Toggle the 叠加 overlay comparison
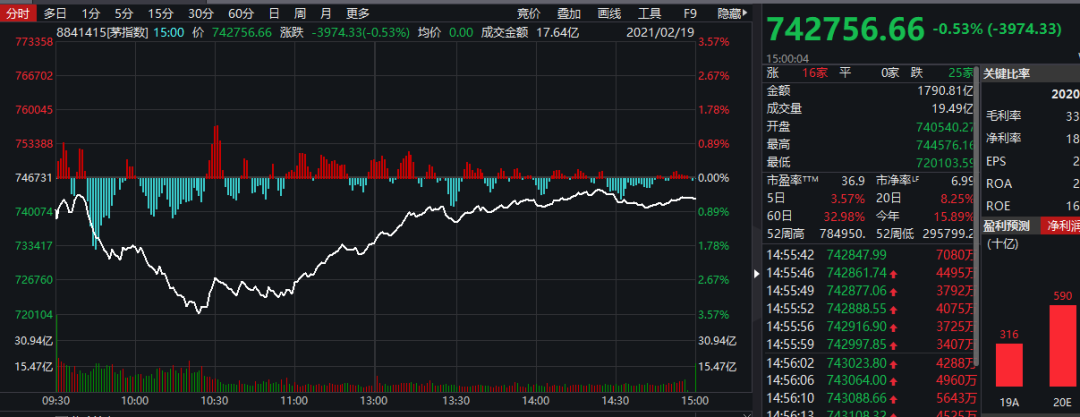The height and width of the screenshot is (417, 1080). click(569, 14)
